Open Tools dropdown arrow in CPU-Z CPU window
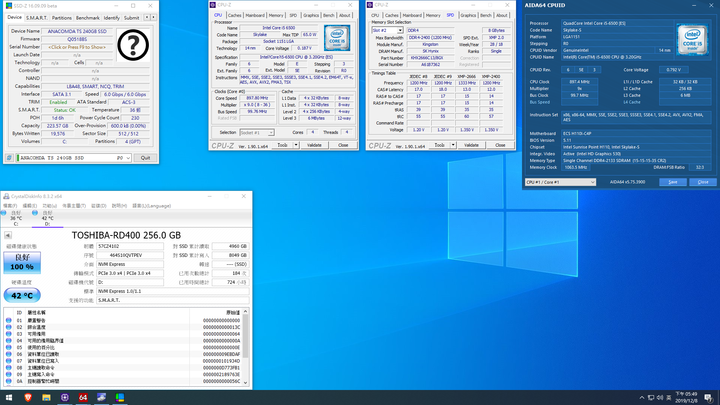The image size is (720, 405). tap(296, 145)
